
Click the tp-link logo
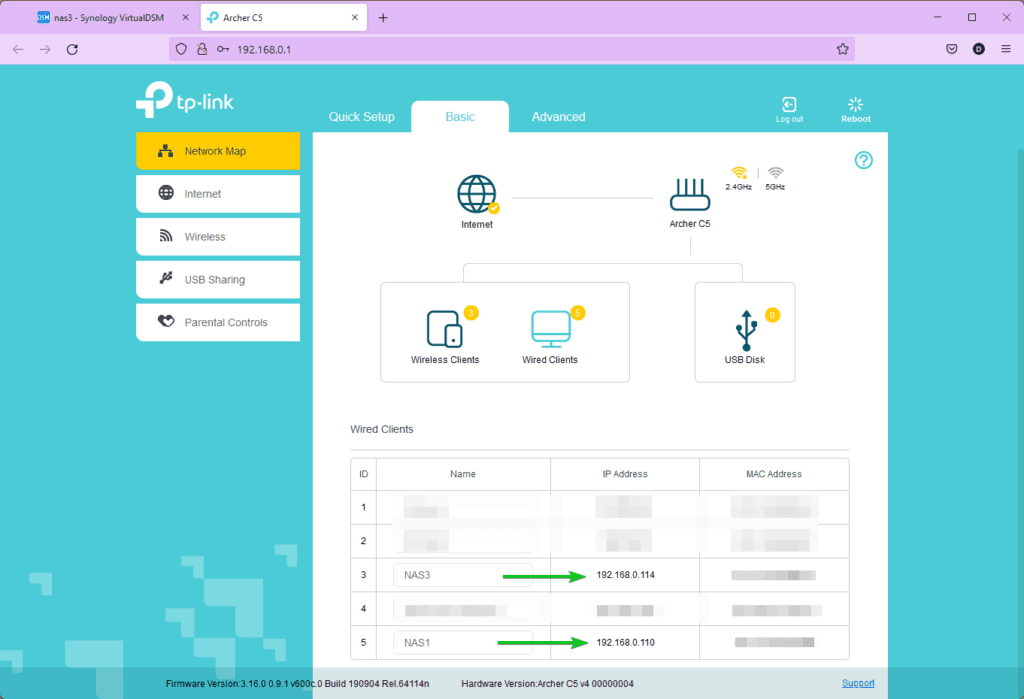184,99
